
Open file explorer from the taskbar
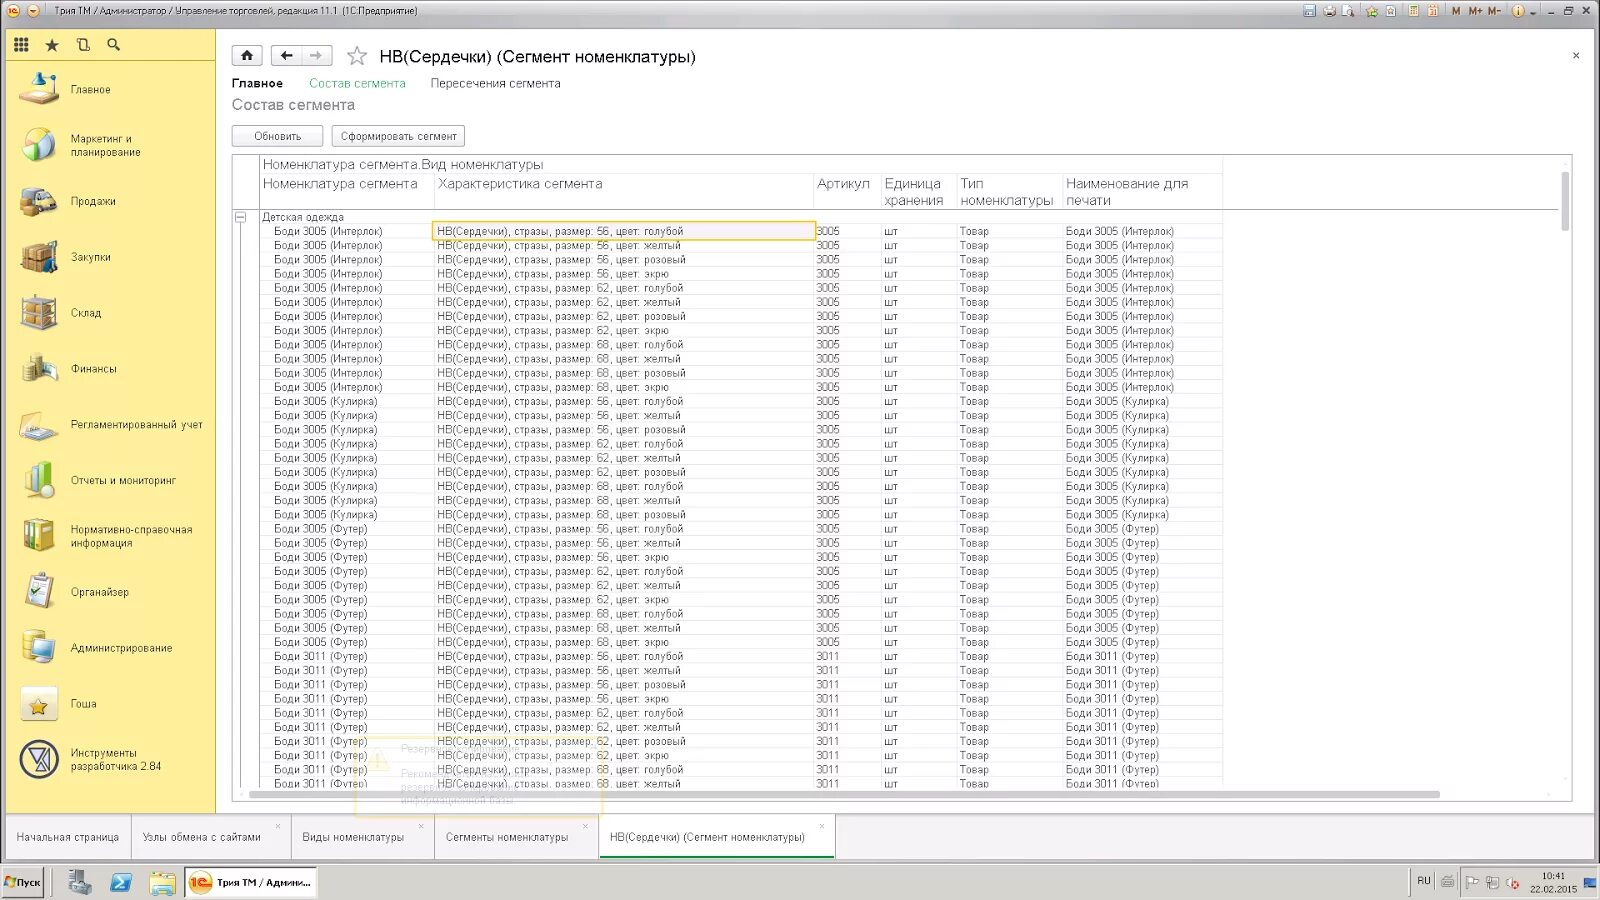(x=162, y=883)
